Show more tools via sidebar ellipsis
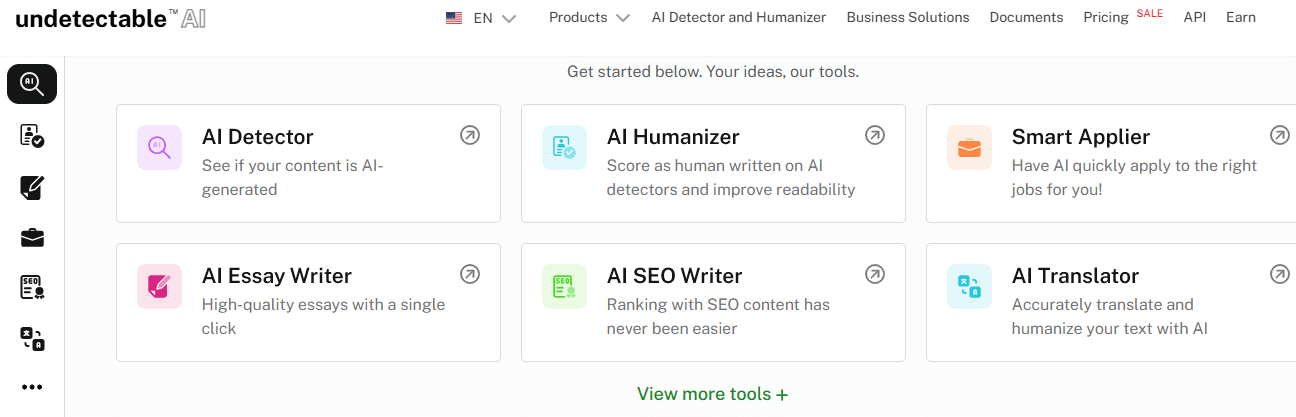 coord(32,387)
